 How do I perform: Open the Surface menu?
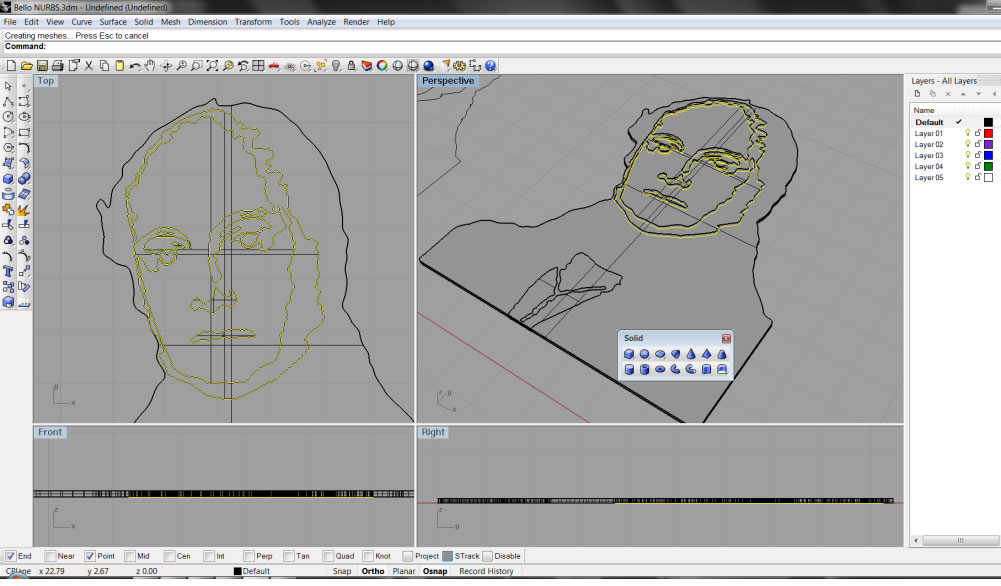[x=113, y=22]
